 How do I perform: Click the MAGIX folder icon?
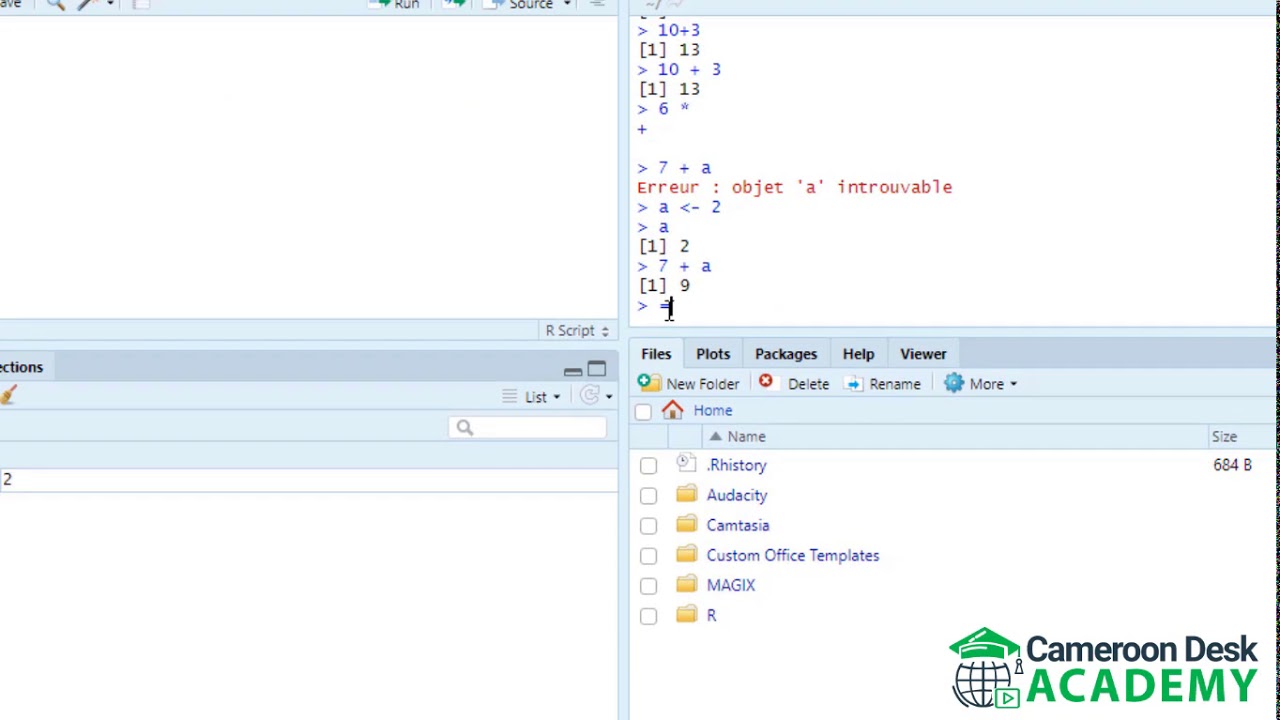point(686,584)
